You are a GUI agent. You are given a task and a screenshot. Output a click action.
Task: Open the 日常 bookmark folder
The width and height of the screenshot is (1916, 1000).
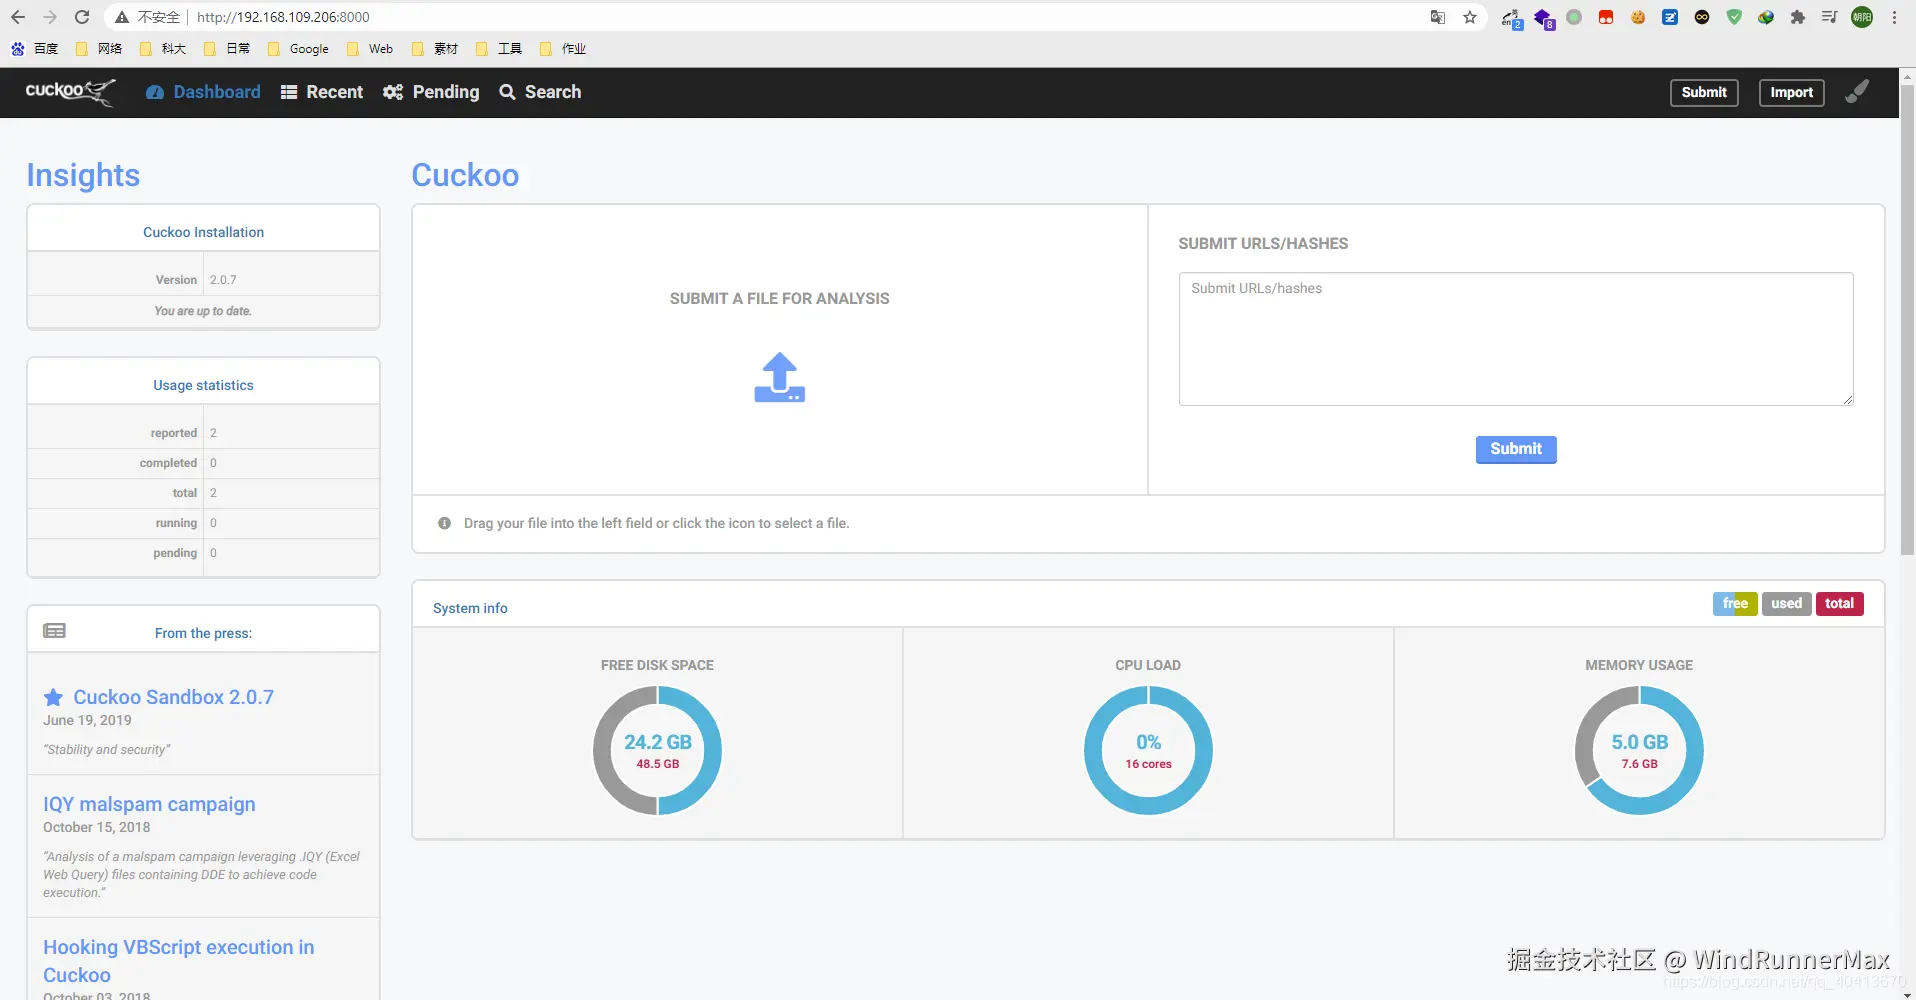(227, 48)
